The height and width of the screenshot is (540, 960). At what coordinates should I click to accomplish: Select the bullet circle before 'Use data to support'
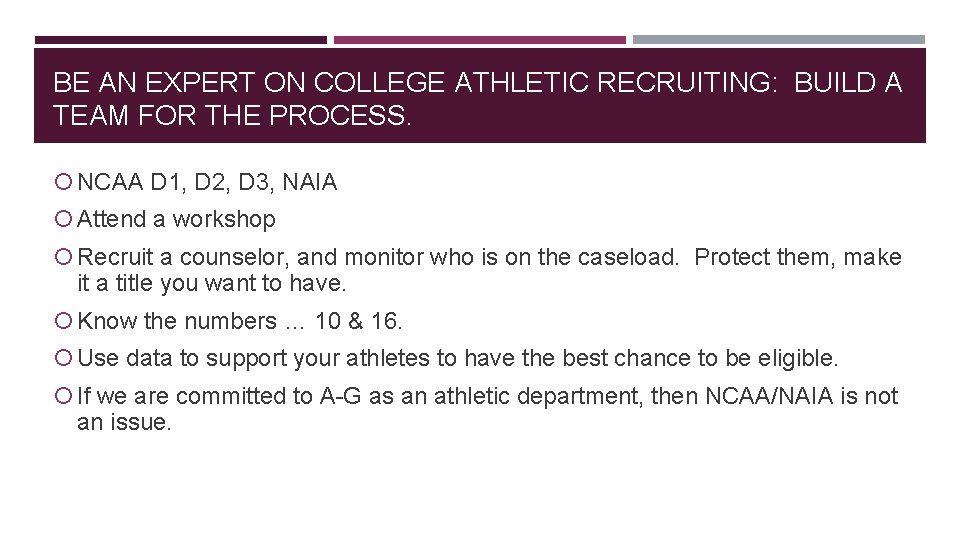click(x=64, y=359)
